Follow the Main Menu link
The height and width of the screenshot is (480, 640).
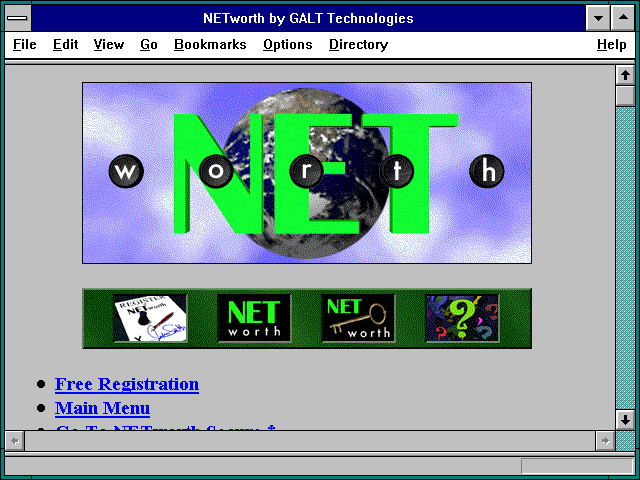(x=102, y=408)
